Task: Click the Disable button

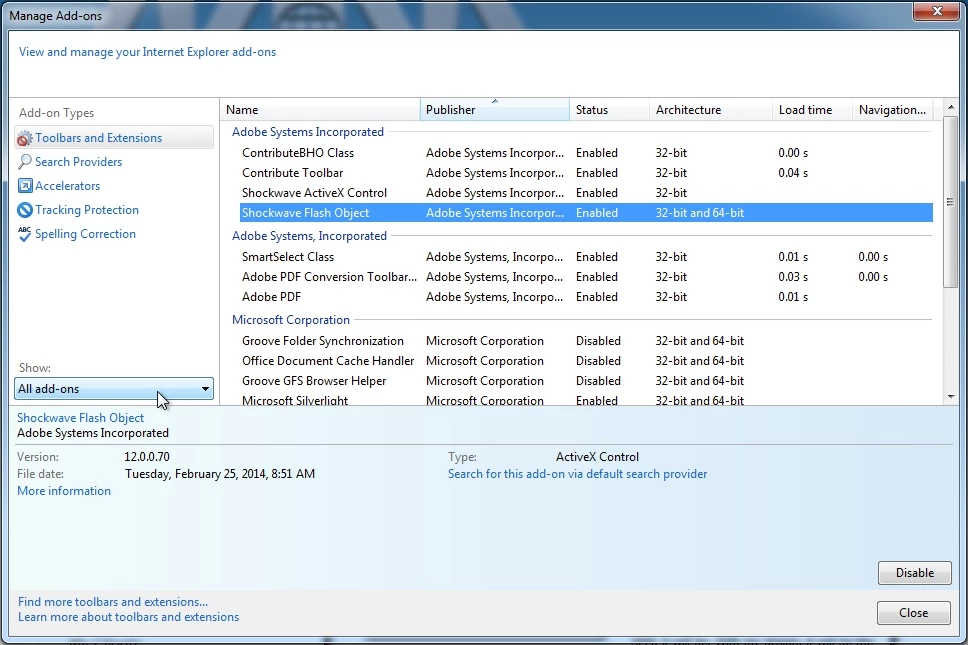Action: 915,573
